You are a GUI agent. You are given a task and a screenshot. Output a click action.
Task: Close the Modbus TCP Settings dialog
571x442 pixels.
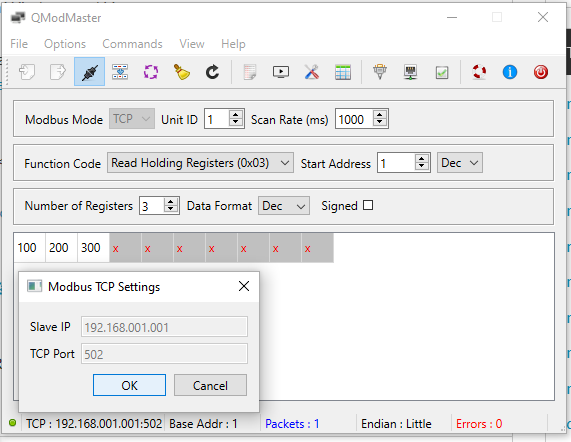244,286
